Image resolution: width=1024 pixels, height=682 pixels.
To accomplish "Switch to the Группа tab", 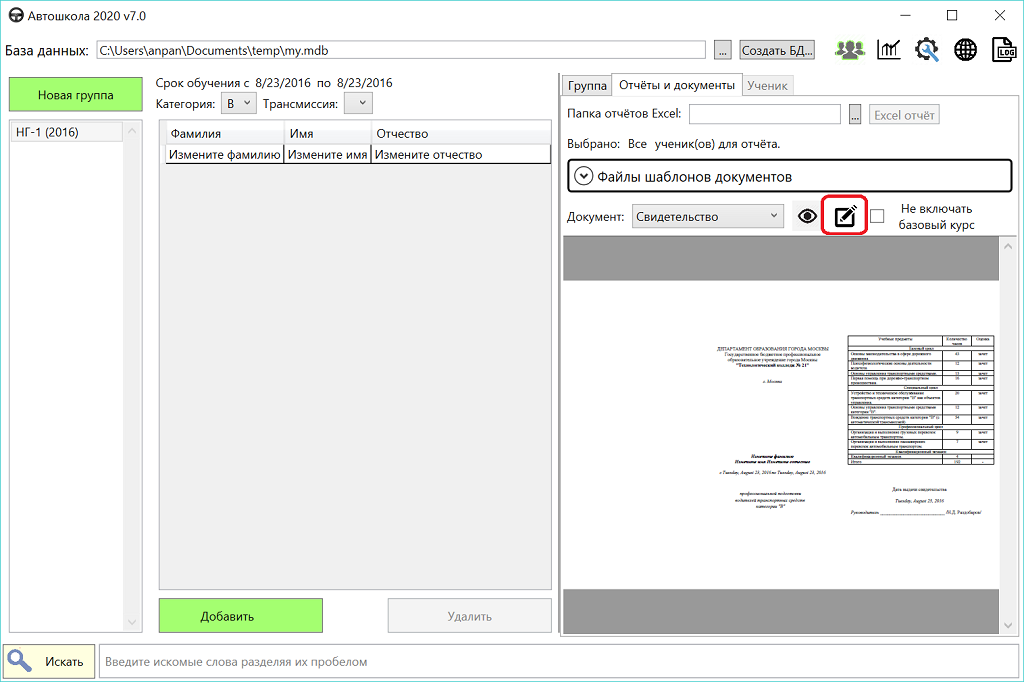I will [586, 85].
